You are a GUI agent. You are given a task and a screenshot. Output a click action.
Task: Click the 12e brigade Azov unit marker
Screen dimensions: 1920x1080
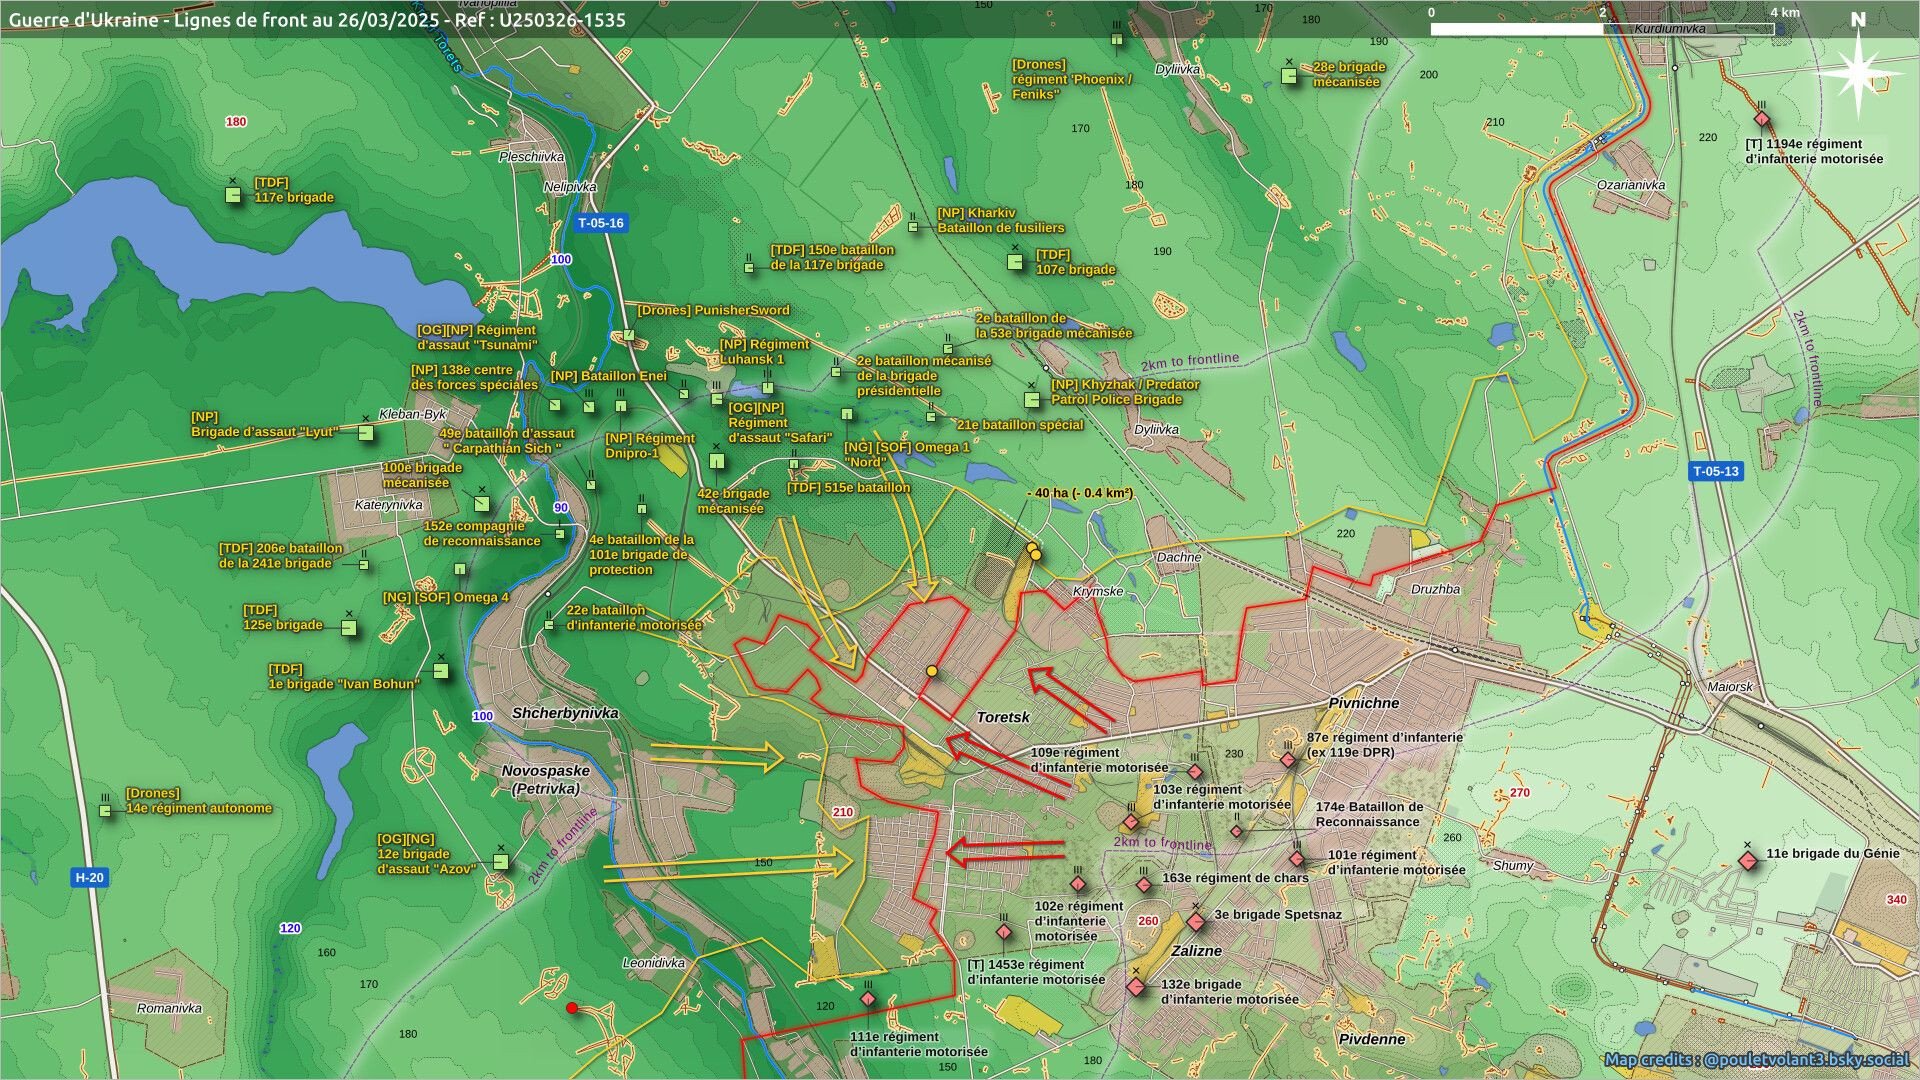(501, 861)
